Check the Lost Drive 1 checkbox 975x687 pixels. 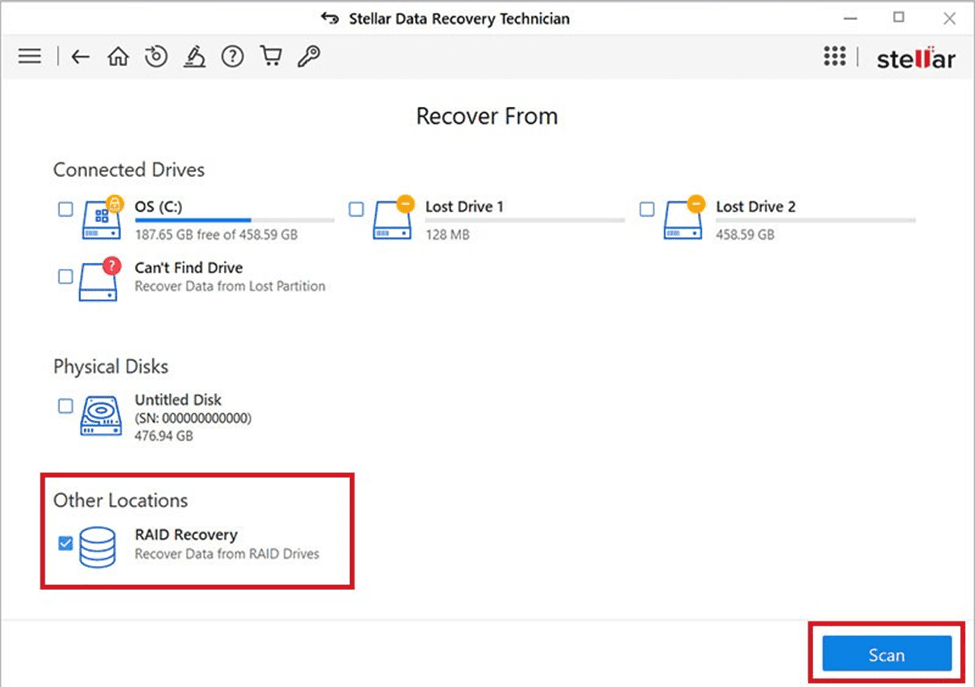(356, 209)
